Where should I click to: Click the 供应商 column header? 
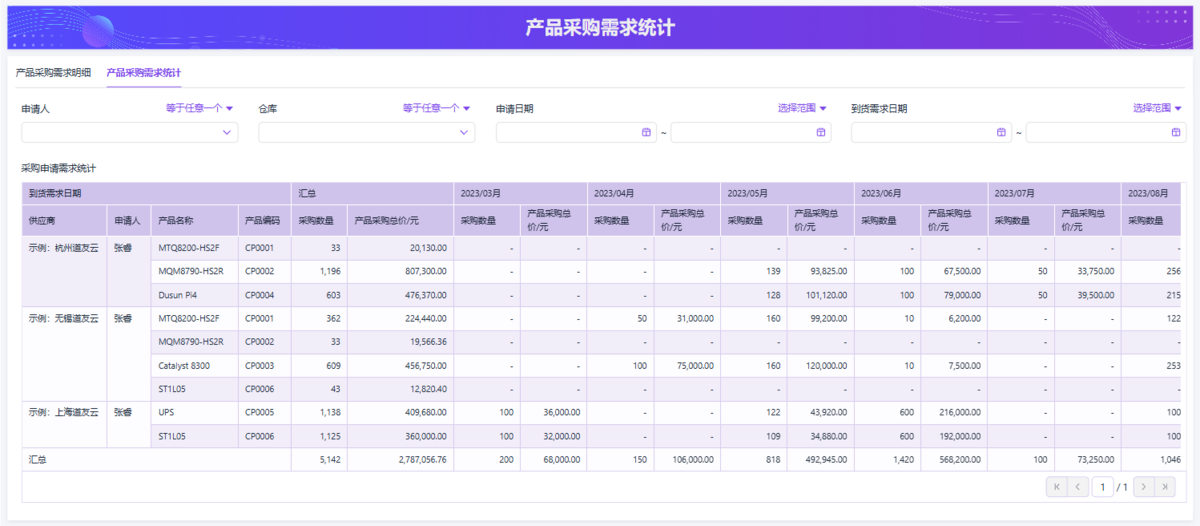coord(42,220)
